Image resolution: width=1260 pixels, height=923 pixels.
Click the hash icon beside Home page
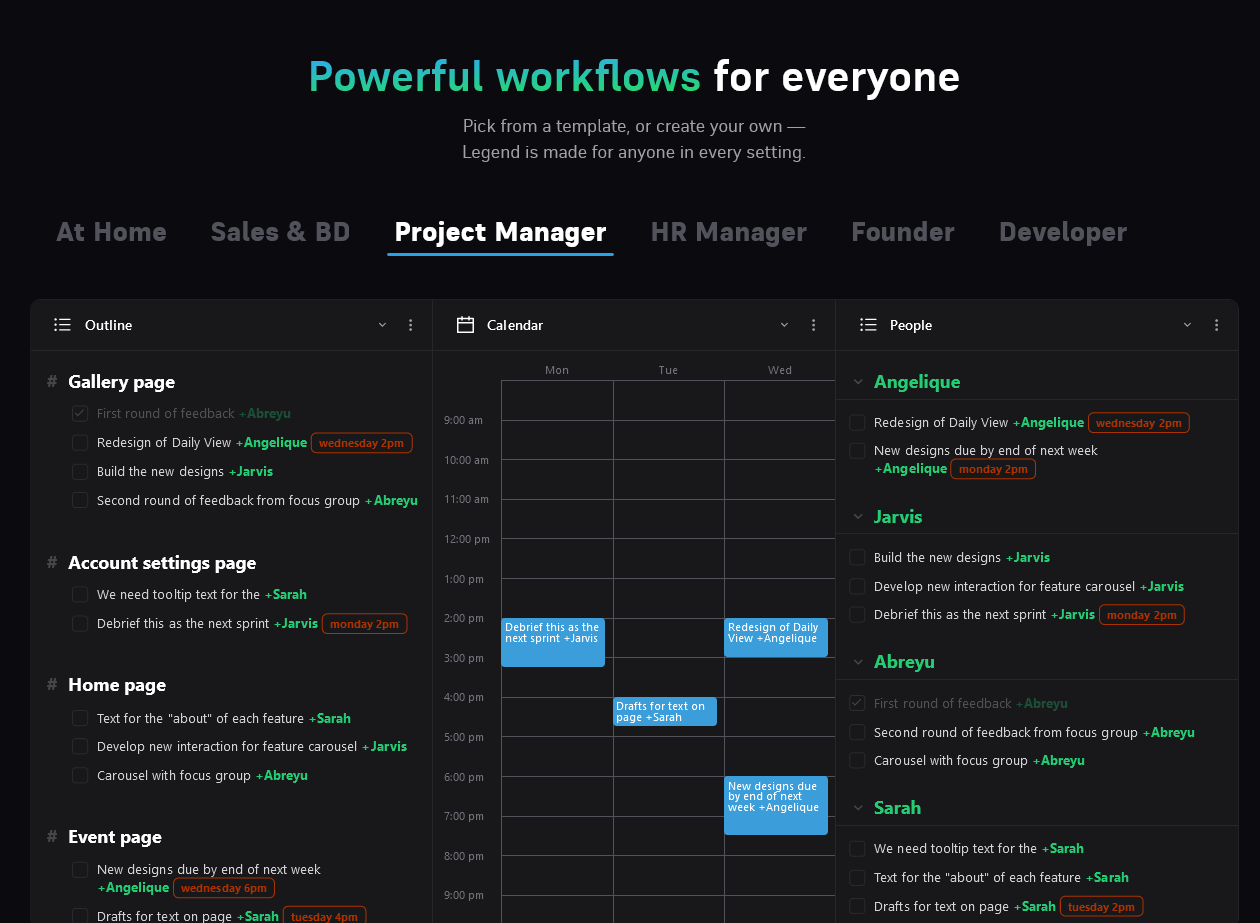[52, 684]
